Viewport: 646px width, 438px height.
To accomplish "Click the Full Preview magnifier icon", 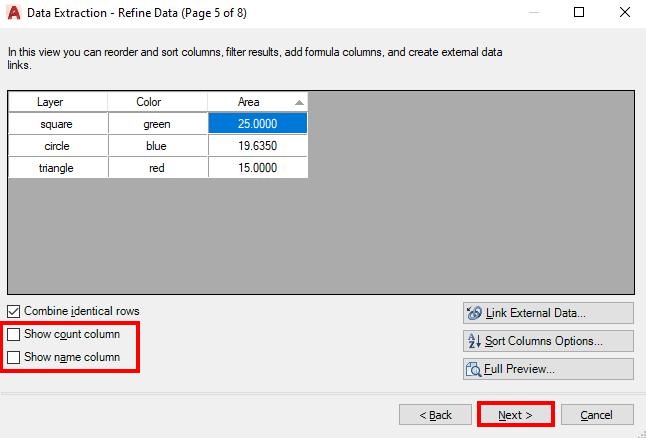I will point(473,369).
